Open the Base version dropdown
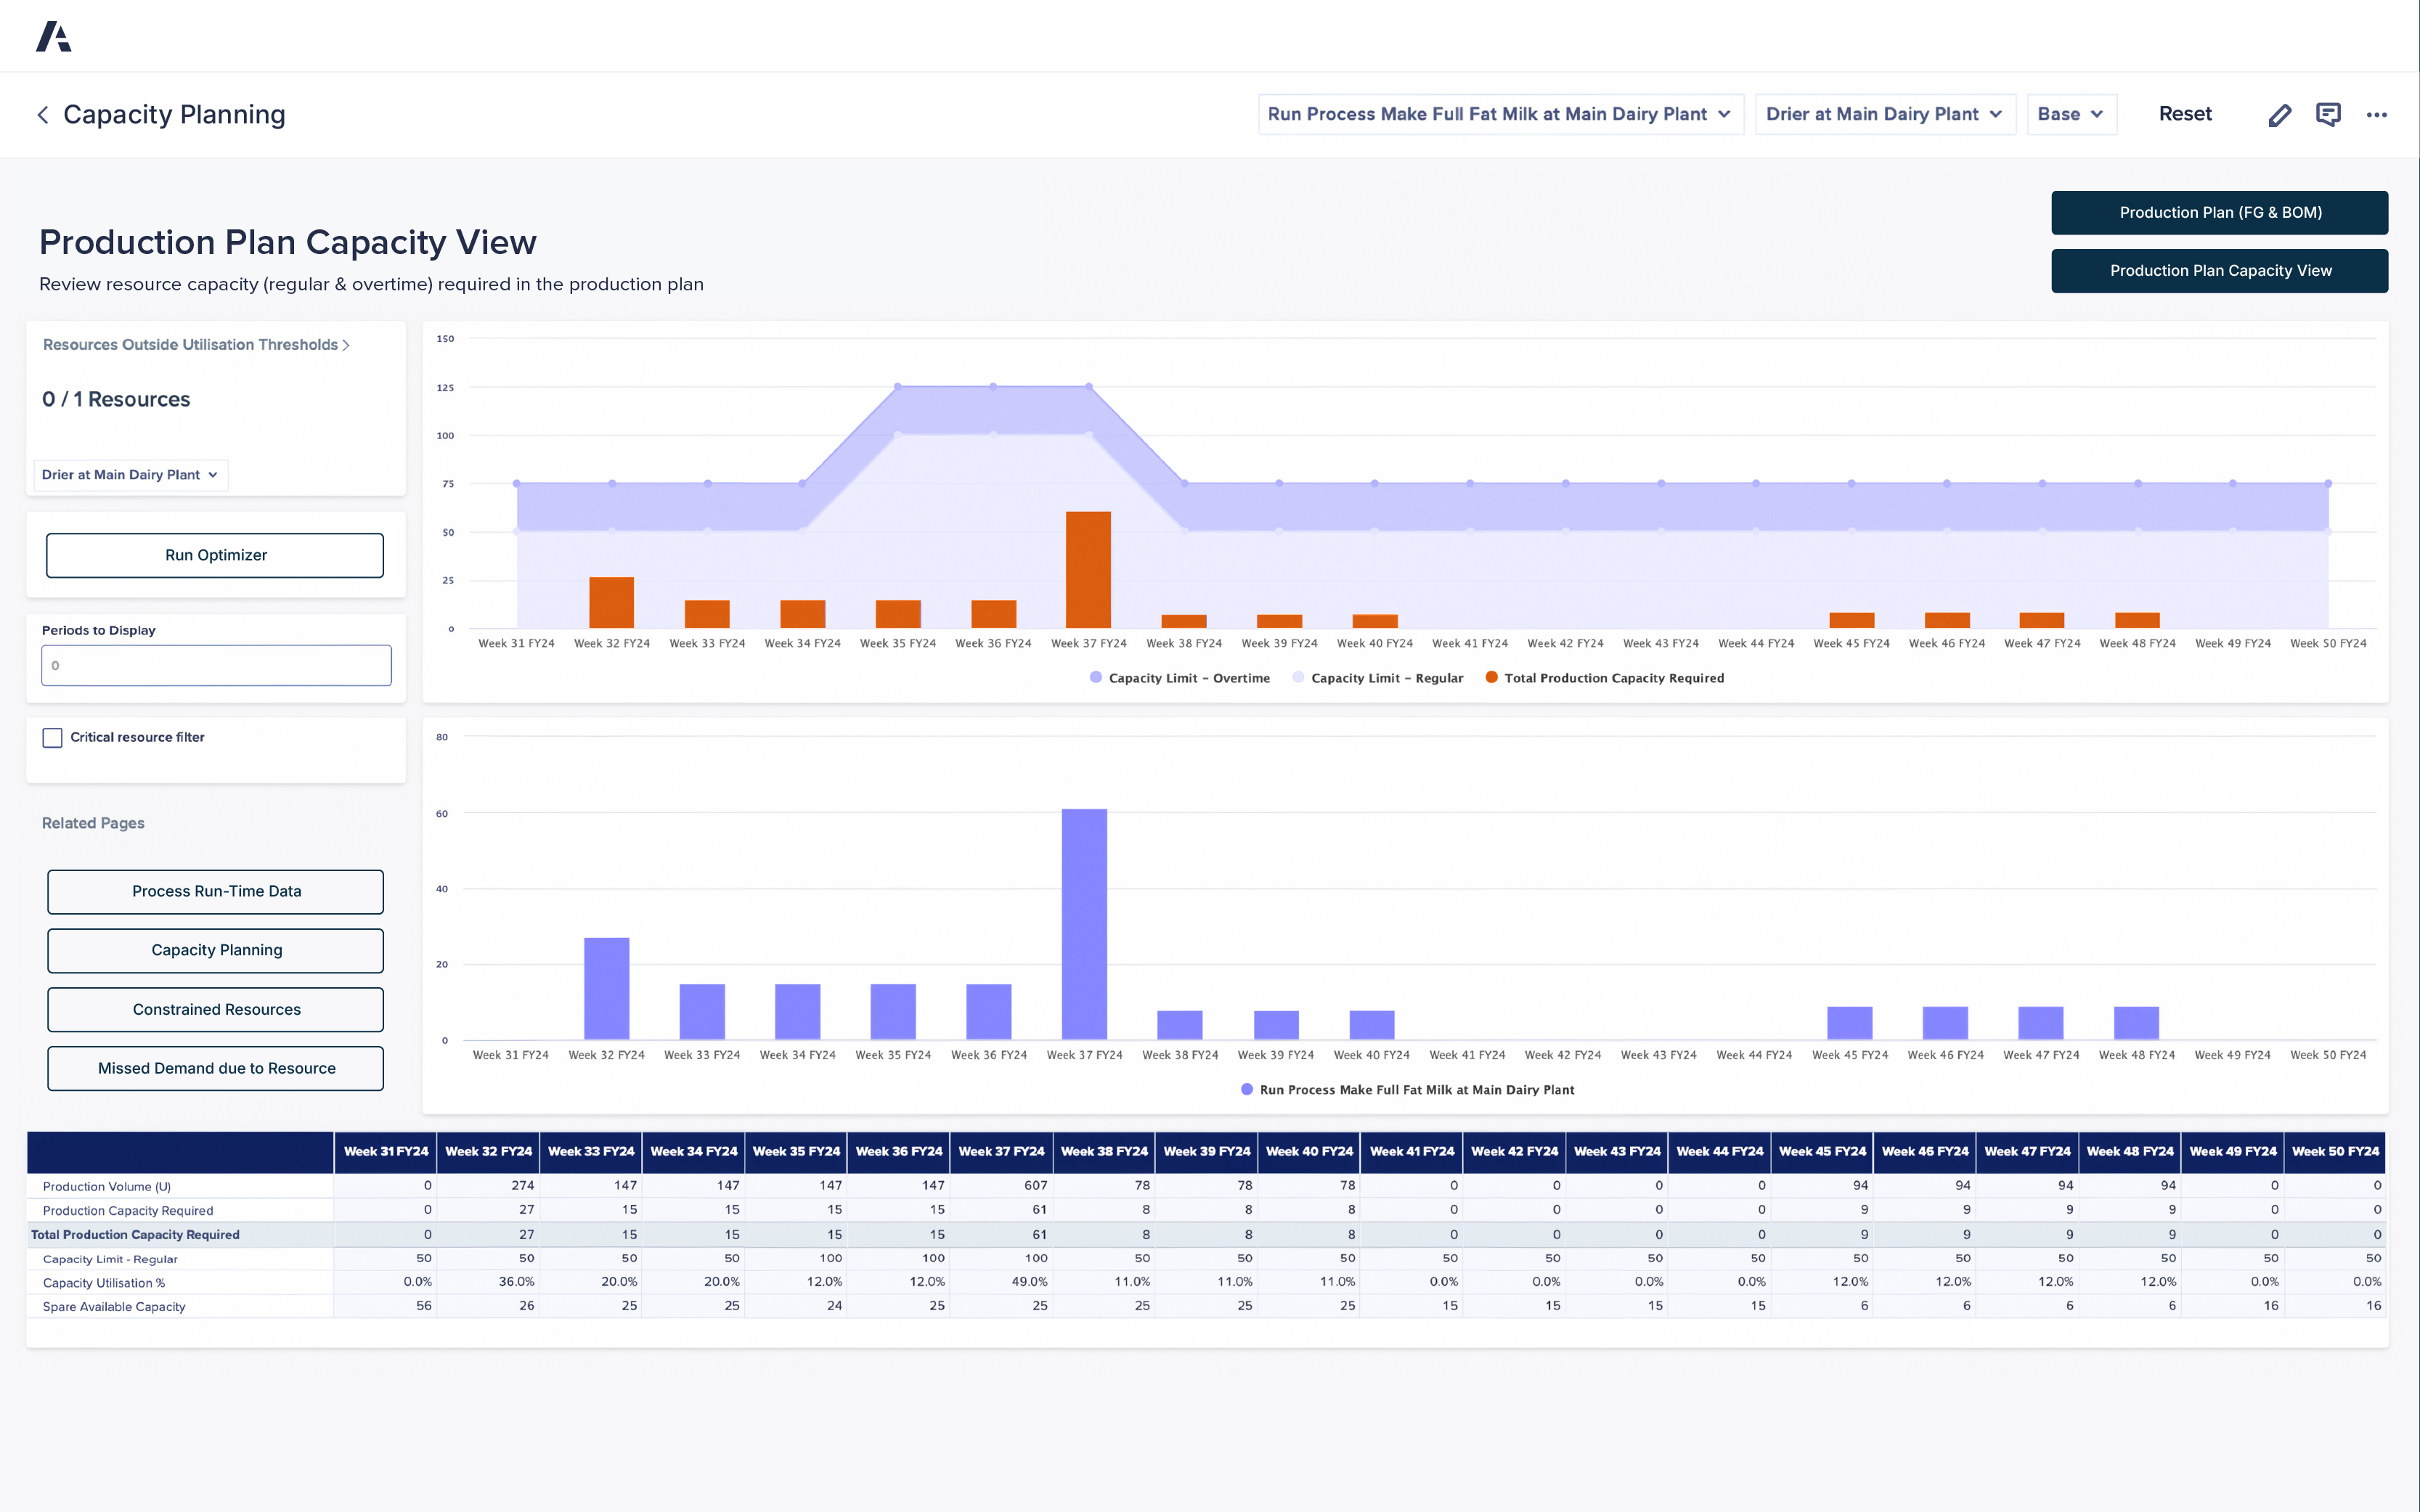Viewport: 2420px width, 1512px height. pos(2070,114)
